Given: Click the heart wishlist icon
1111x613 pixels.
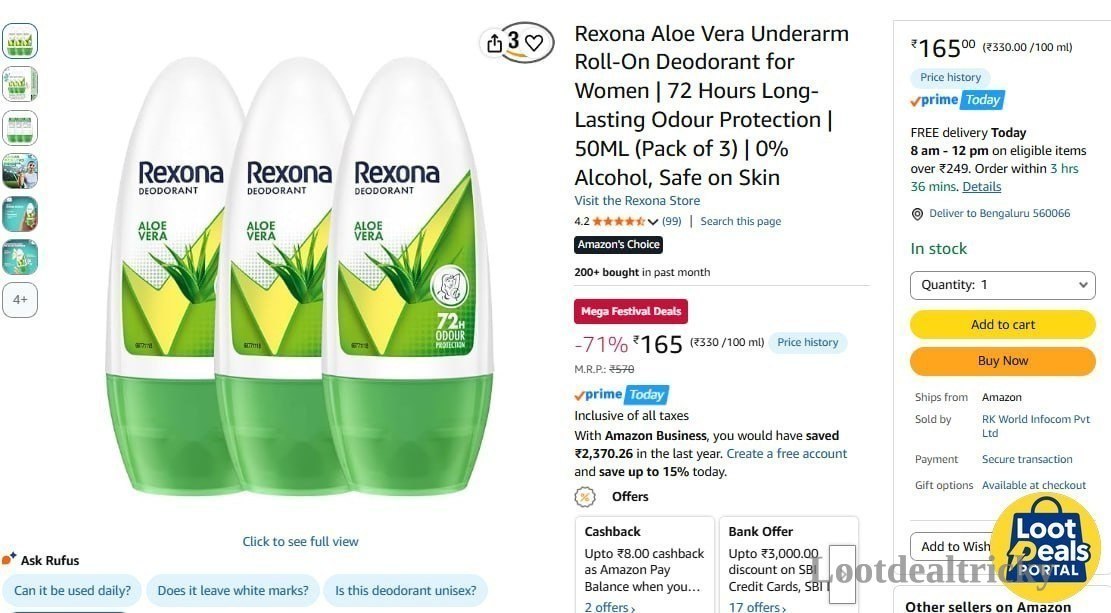Looking at the screenshot, I should 534,43.
